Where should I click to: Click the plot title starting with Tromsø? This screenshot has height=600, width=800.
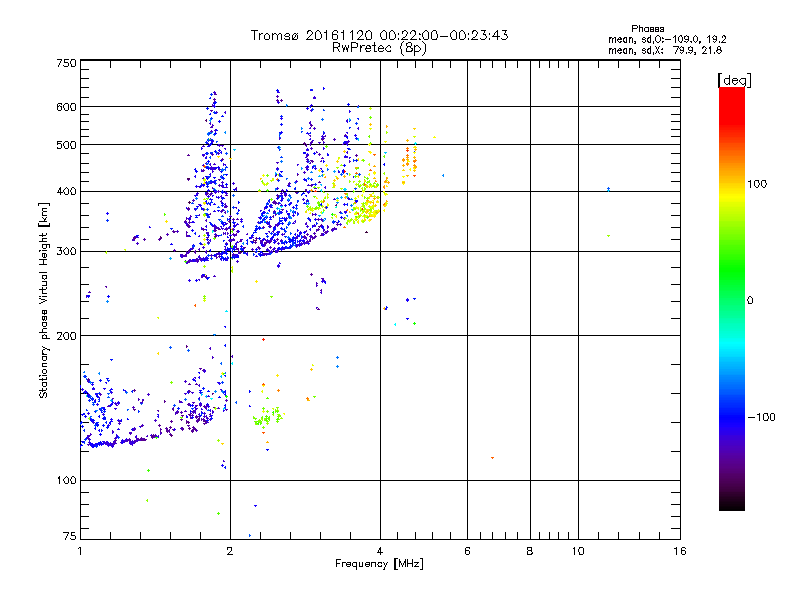click(379, 35)
